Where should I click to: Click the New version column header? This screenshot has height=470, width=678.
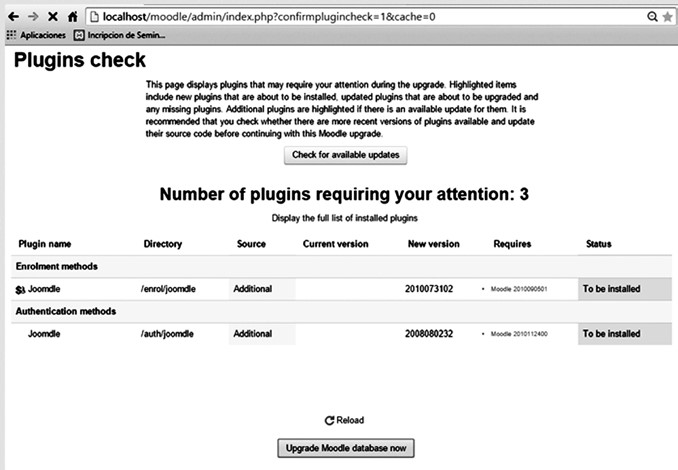(434, 244)
